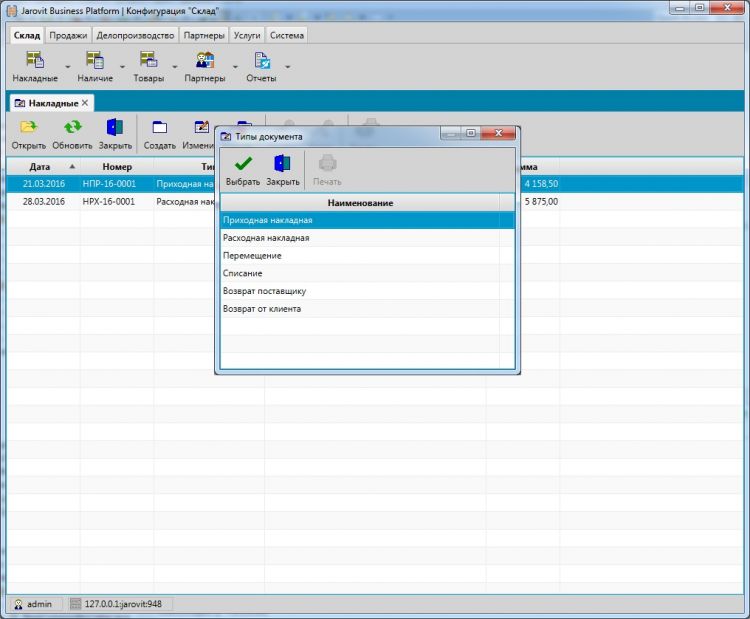Sort by the Дата column header
Image resolution: width=750 pixels, height=619 pixels.
pos(40,167)
